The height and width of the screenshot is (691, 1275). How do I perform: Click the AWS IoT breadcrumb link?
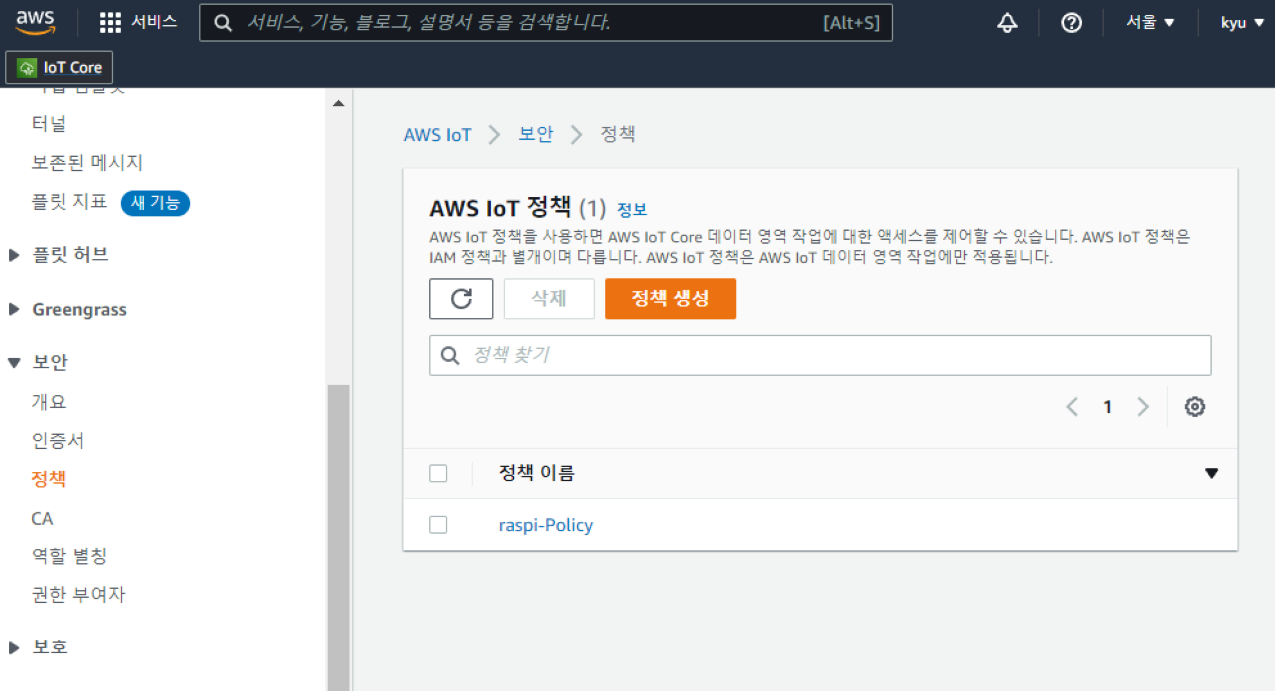[x=437, y=134]
